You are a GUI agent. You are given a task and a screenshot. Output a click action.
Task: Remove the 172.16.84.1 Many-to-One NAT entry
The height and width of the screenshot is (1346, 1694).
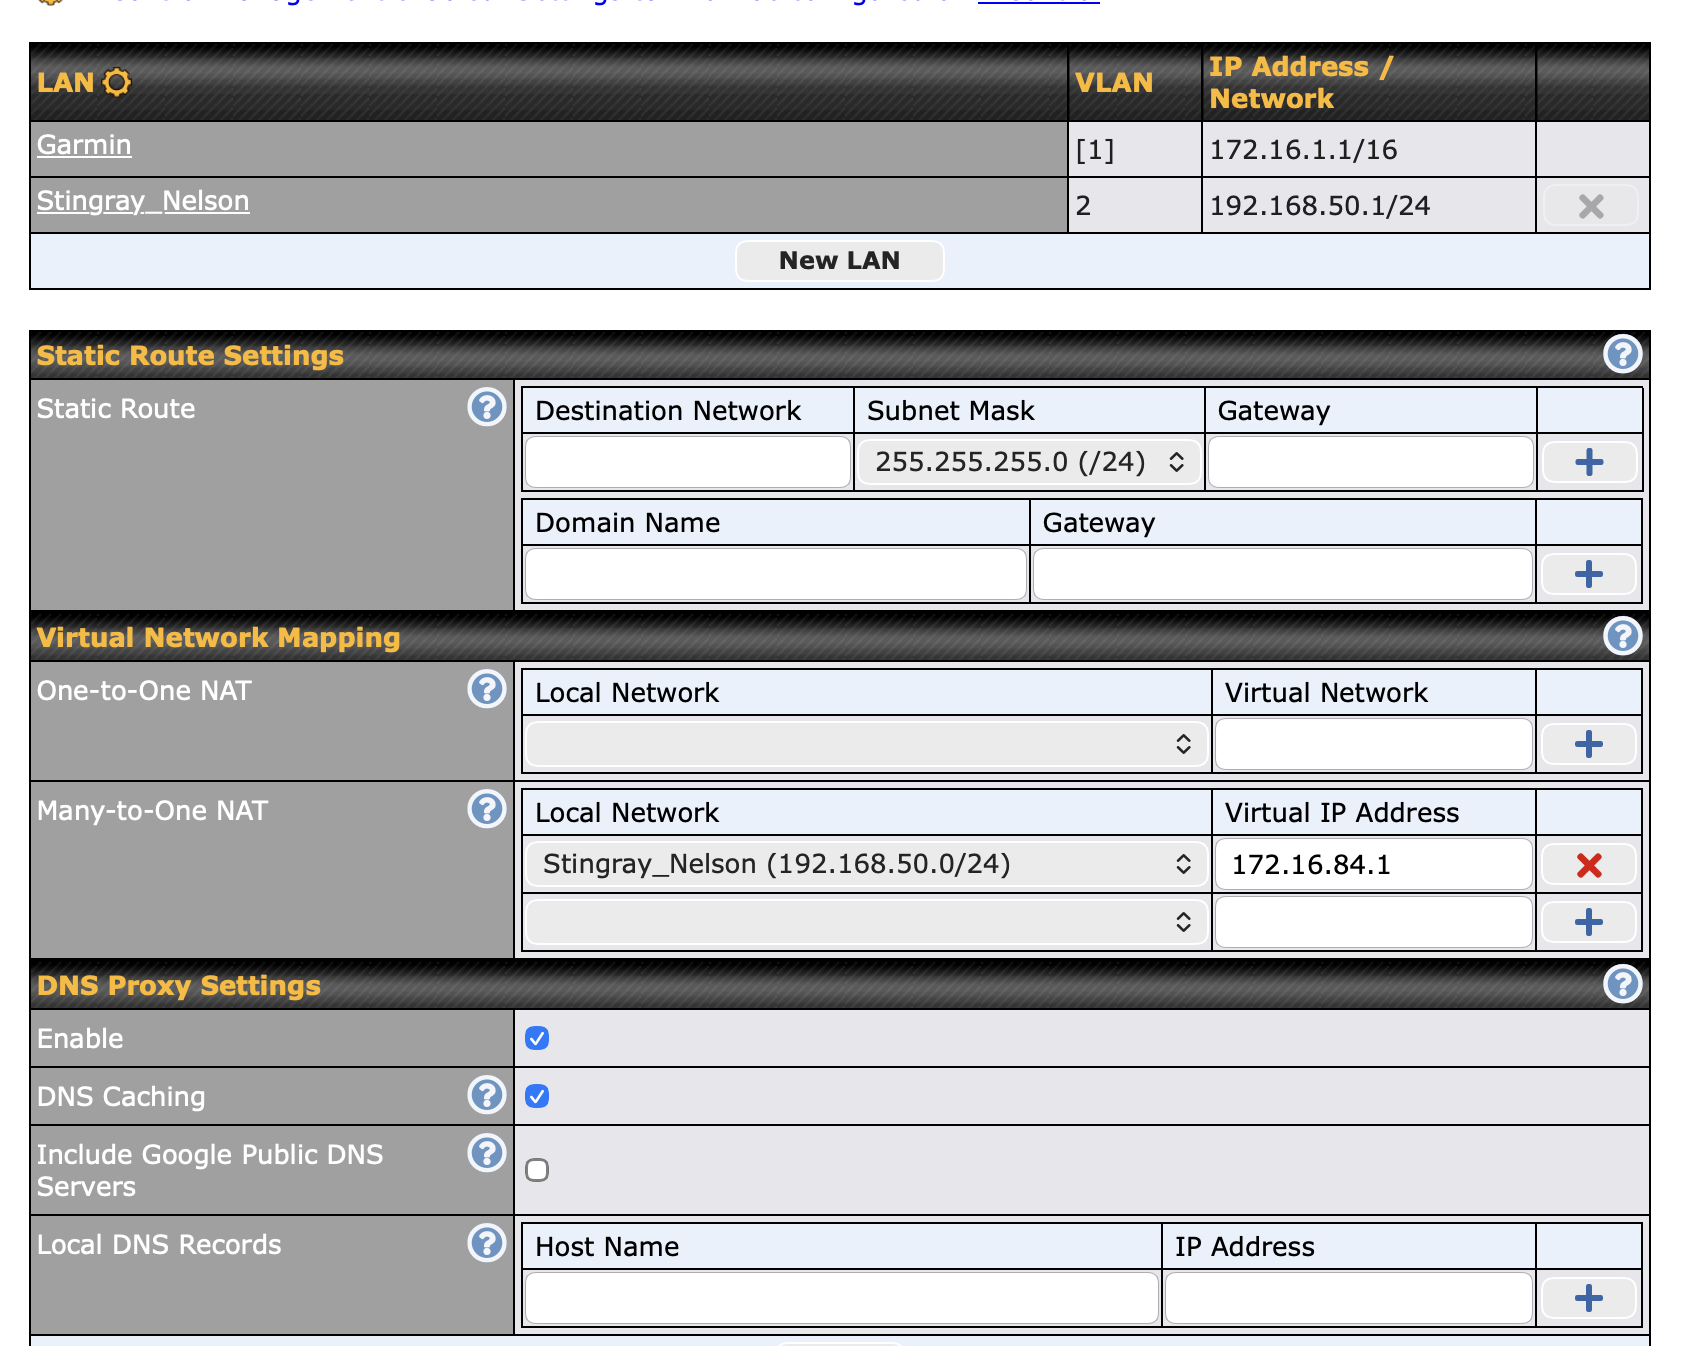(x=1589, y=865)
